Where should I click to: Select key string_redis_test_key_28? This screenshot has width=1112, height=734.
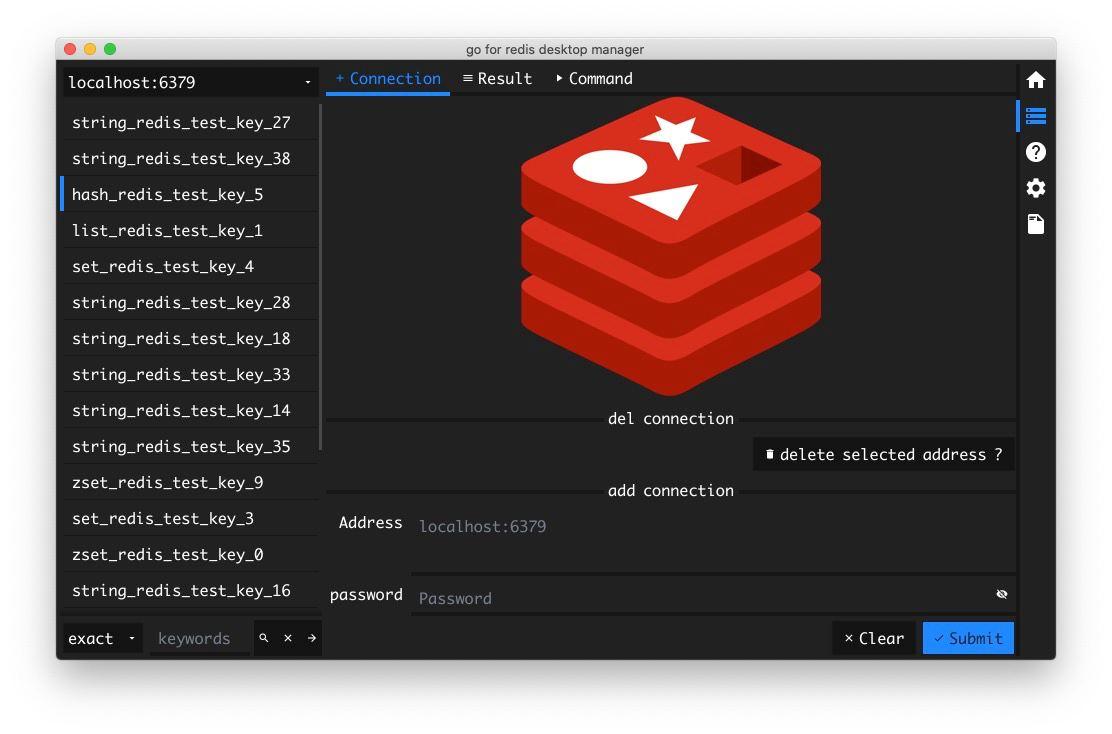[x=190, y=303]
